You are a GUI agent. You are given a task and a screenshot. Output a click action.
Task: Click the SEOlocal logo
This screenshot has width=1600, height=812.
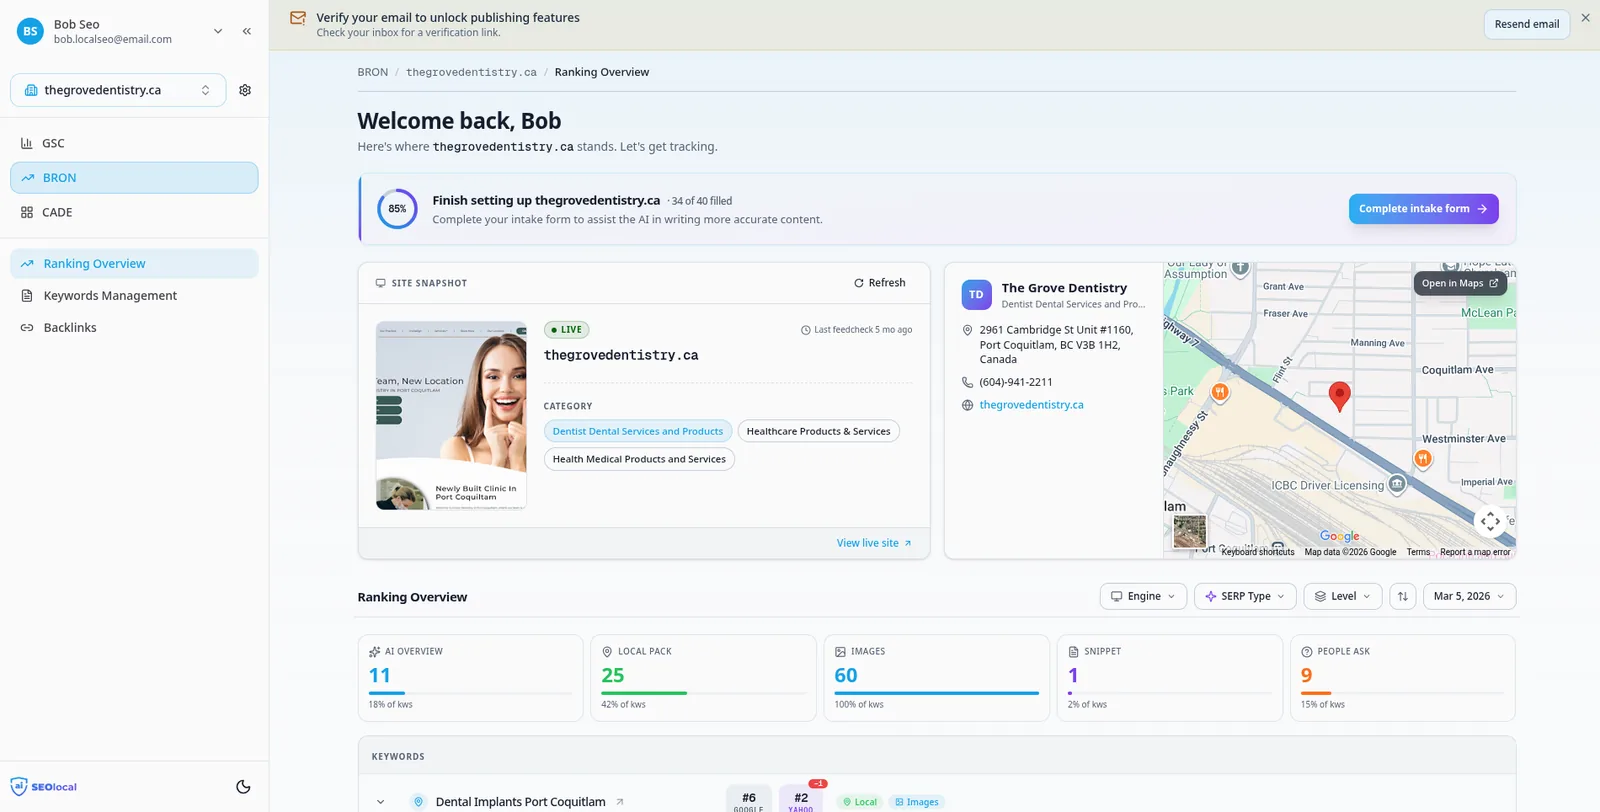pyautogui.click(x=43, y=786)
